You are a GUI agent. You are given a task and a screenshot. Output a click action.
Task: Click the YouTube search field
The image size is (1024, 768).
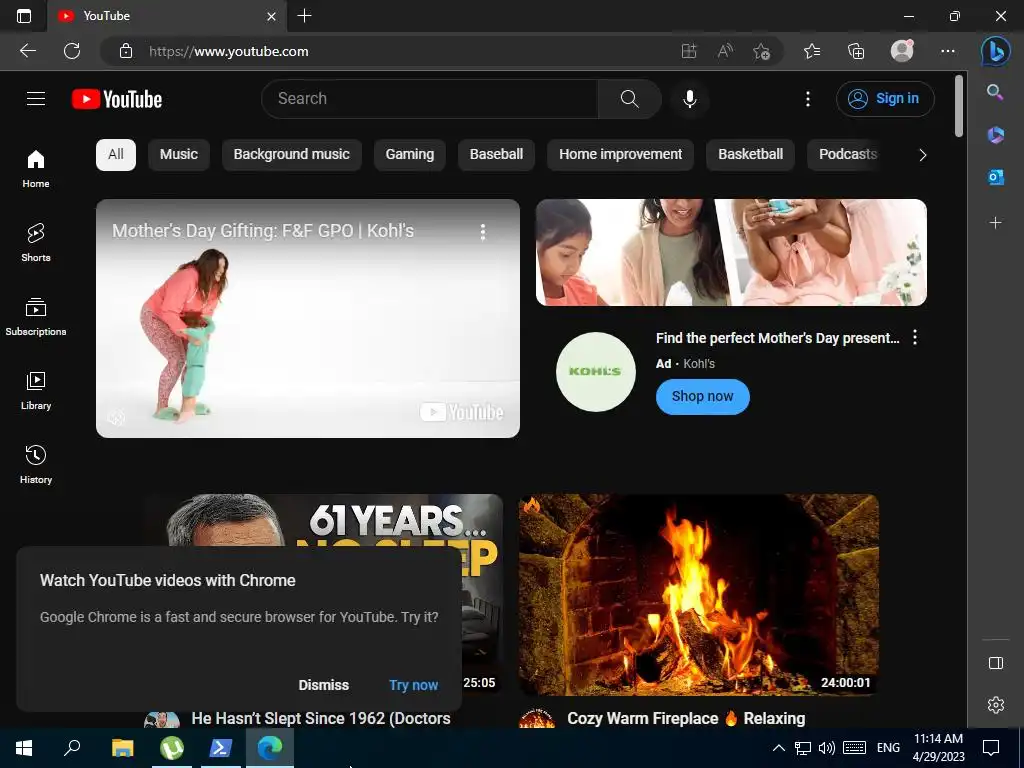[430, 99]
